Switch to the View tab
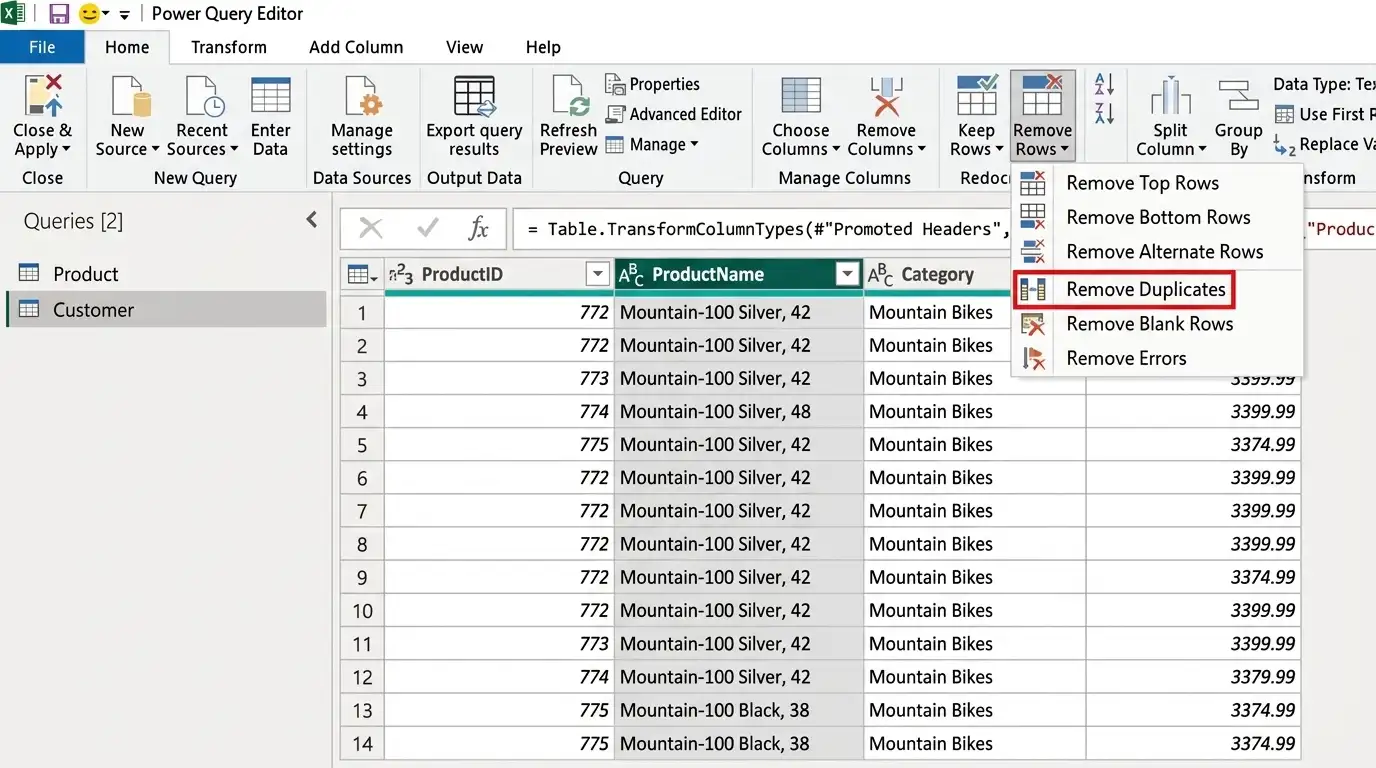 pyautogui.click(x=464, y=47)
